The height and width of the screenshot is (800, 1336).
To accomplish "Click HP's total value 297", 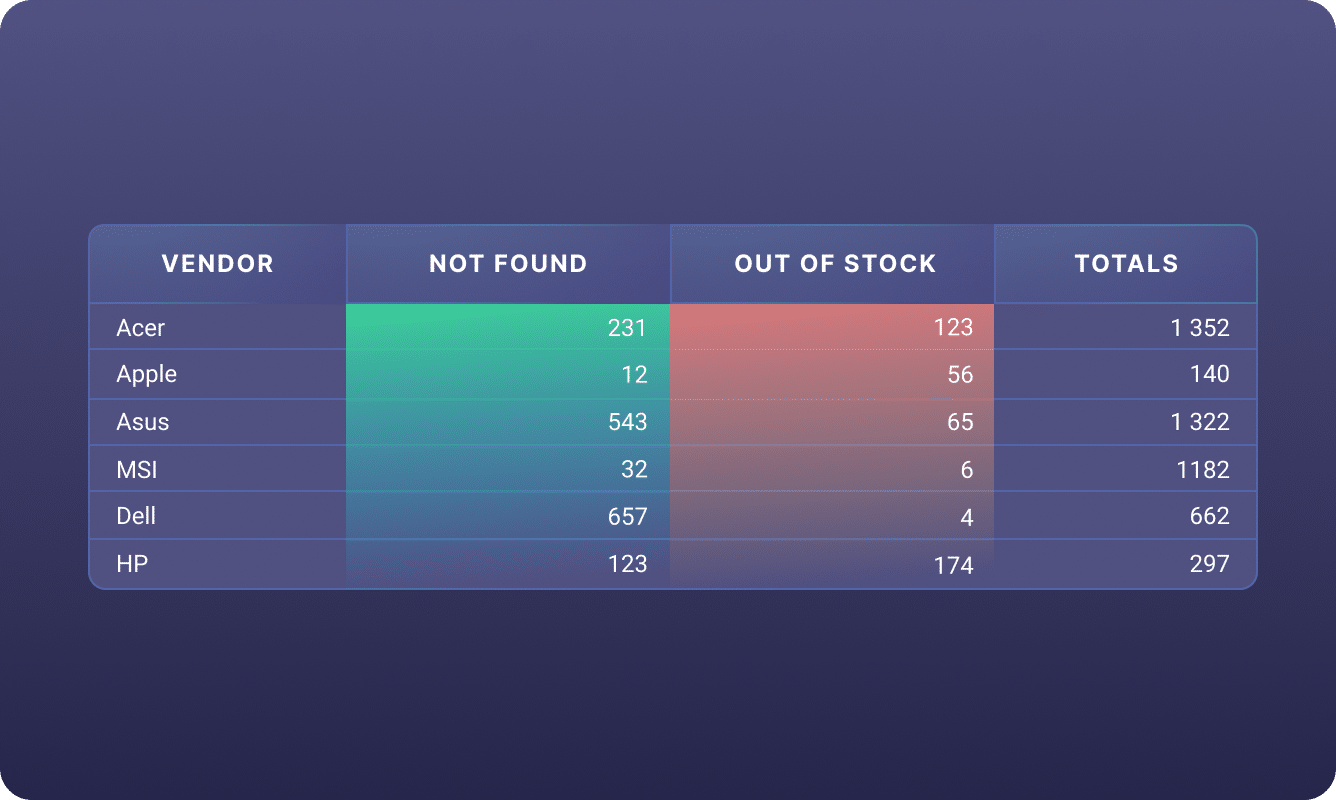I will tap(1209, 564).
